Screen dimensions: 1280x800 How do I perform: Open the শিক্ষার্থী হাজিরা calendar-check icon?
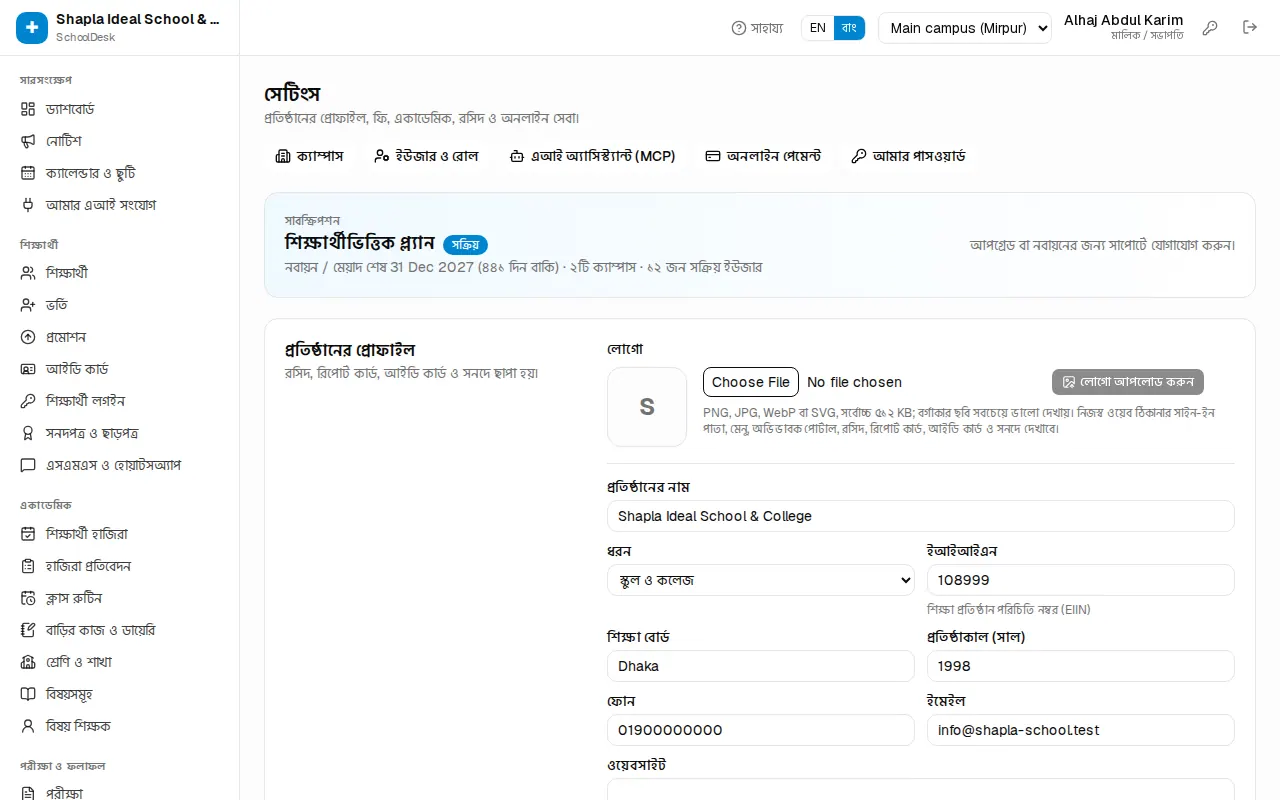[x=28, y=534]
